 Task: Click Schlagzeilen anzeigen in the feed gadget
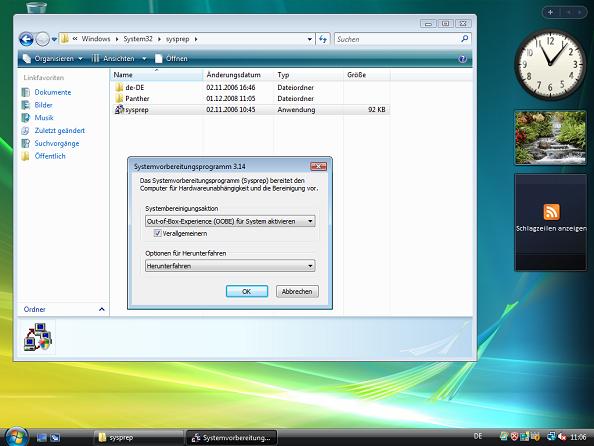coord(551,228)
